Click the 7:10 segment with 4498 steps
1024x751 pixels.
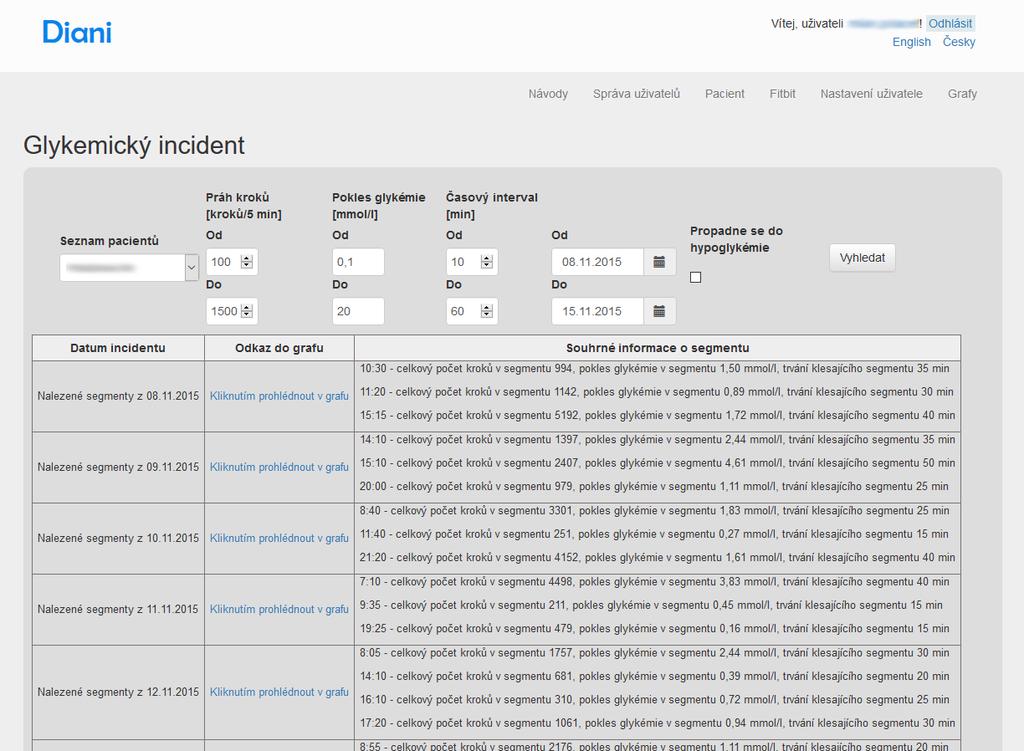[x=654, y=582]
